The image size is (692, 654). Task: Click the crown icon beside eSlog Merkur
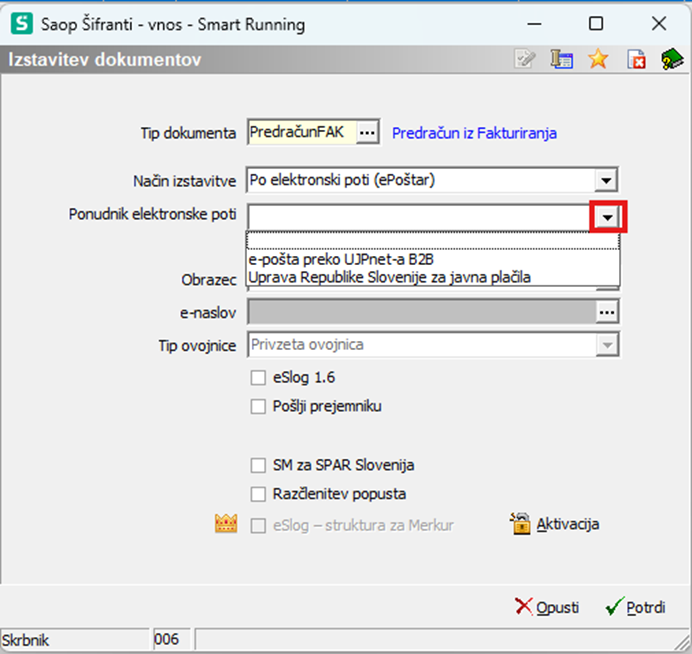[226, 524]
